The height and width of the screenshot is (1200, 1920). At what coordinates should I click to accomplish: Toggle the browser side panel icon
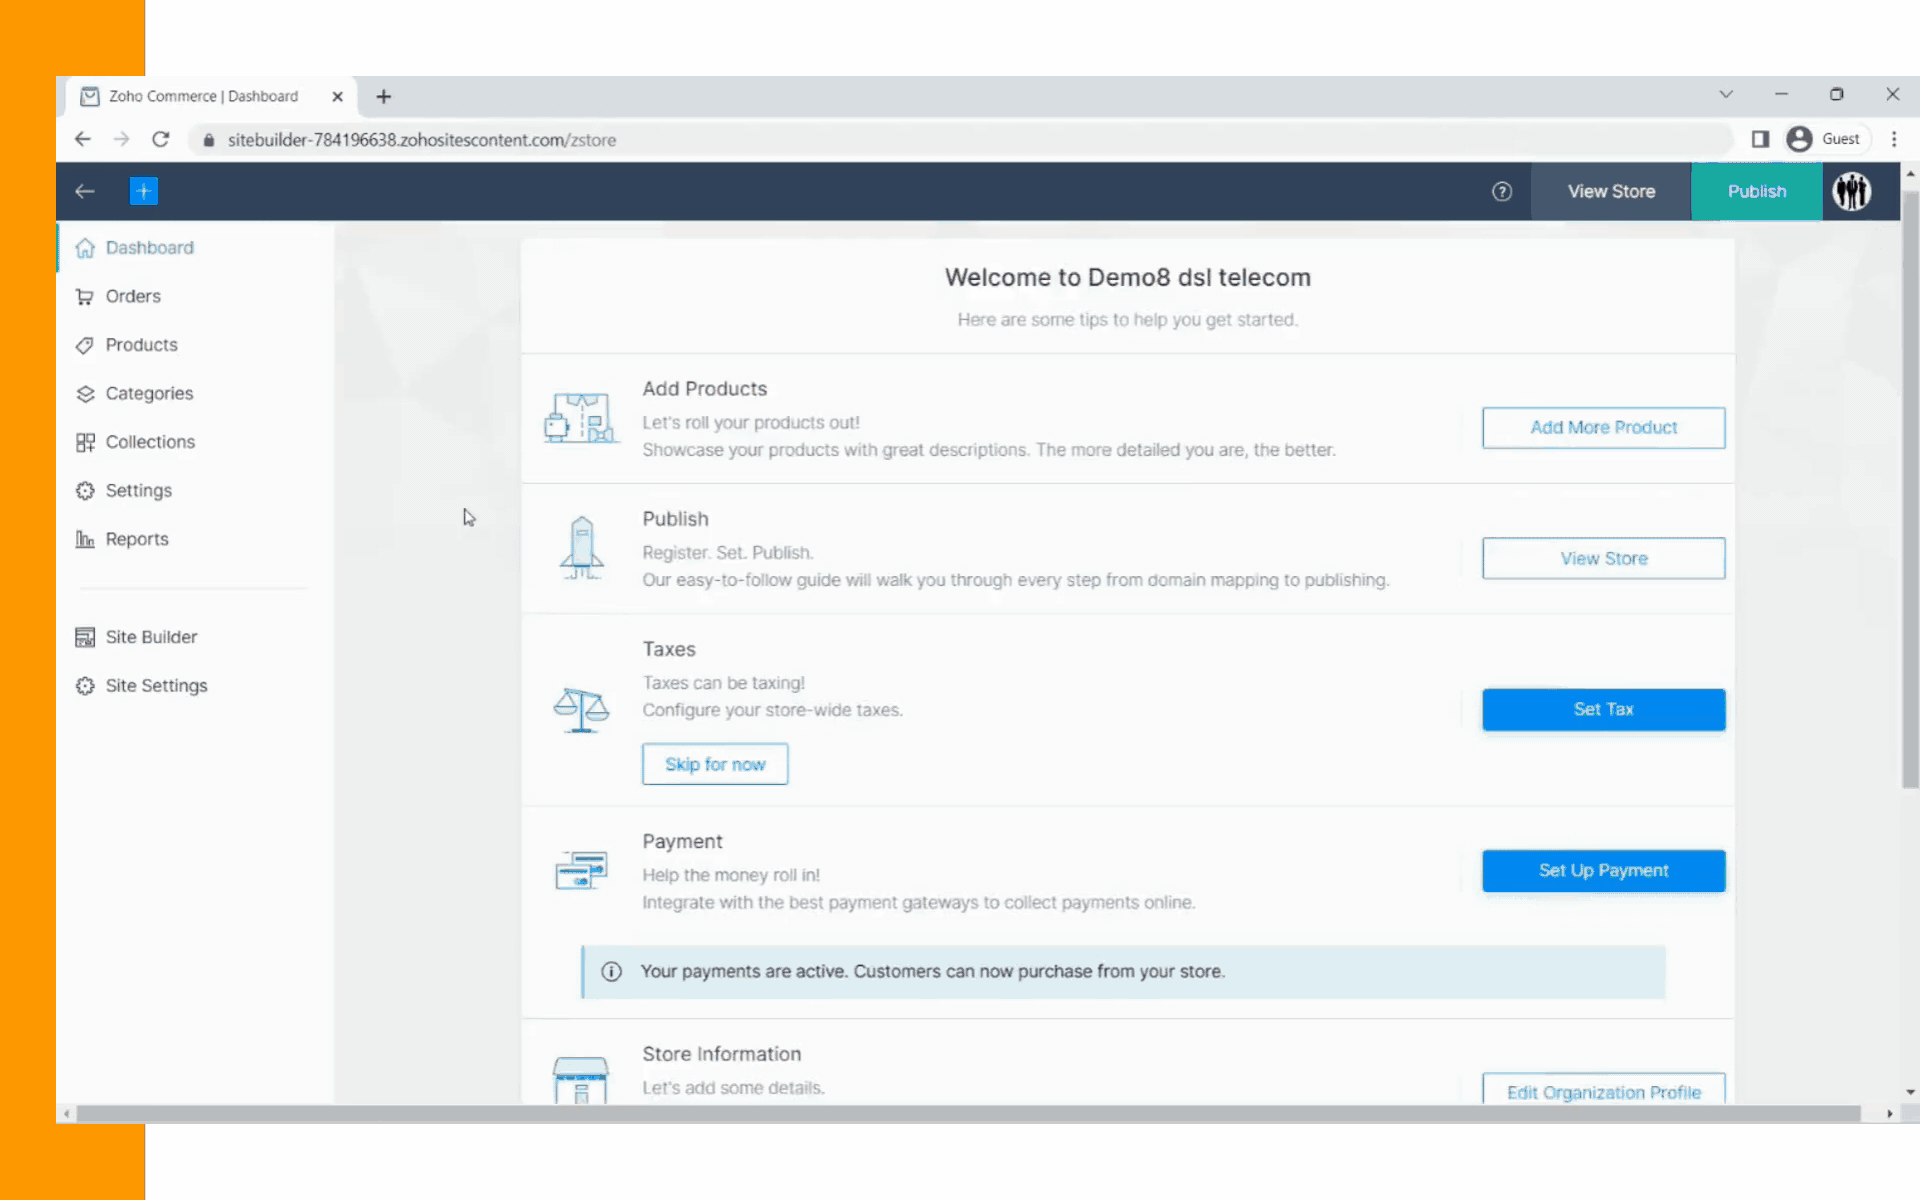(1760, 139)
